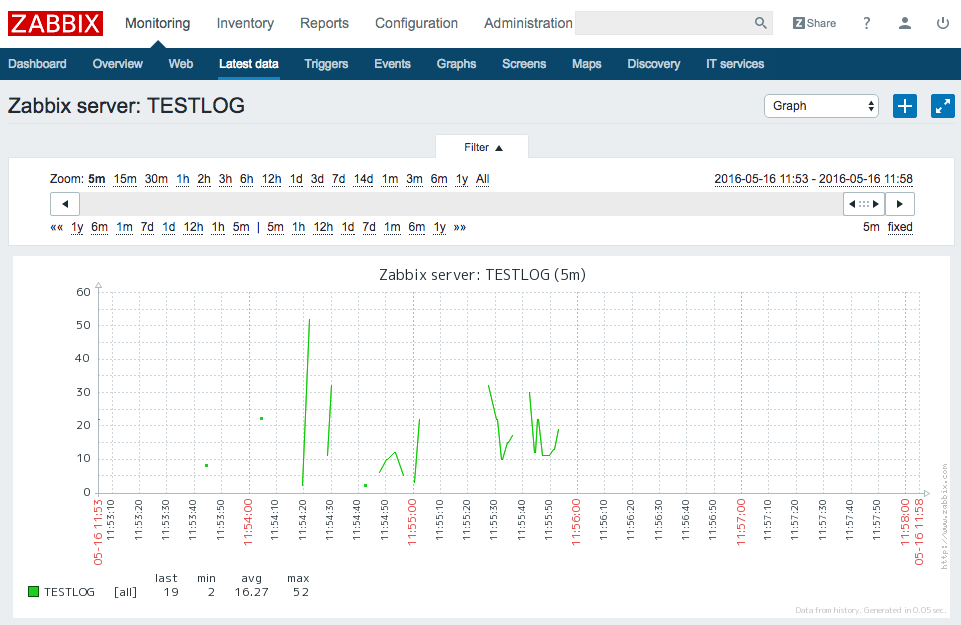Open the Inventory menu

pos(245,23)
